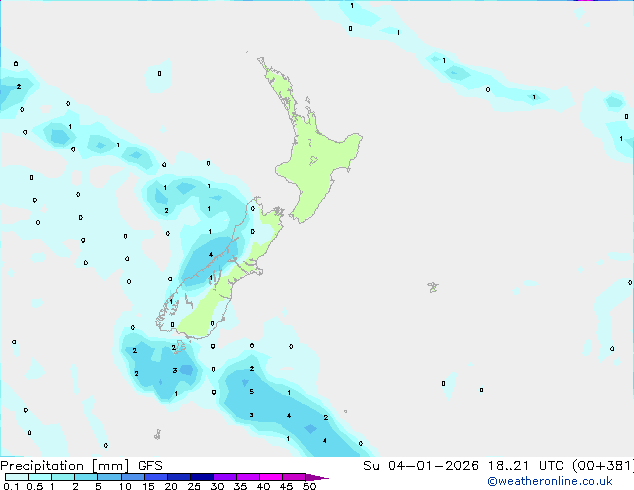The image size is (634, 490).
Task: Select the 0.5–1 mm legend swatch
Action: tap(40, 477)
